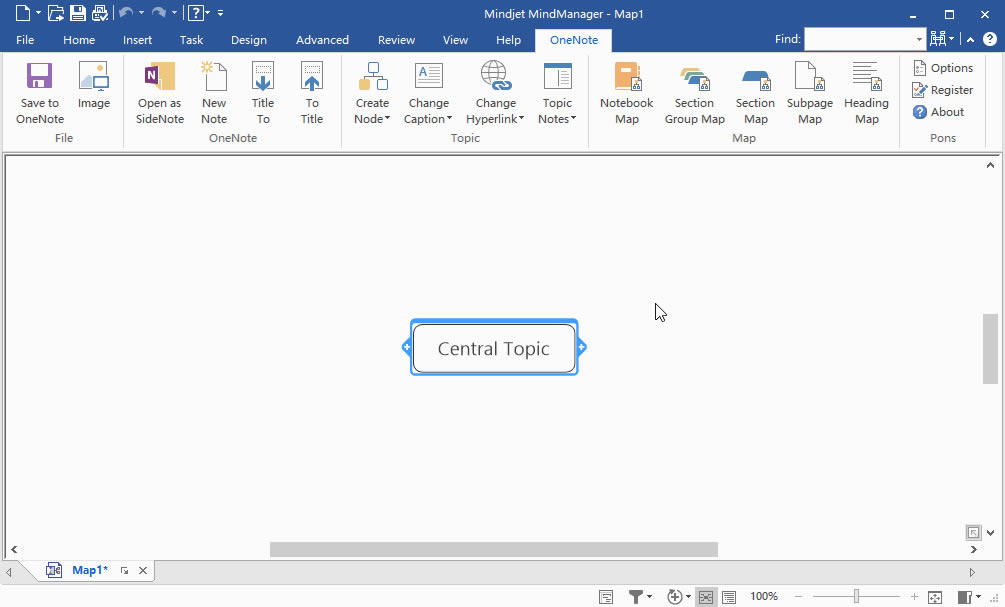The height and width of the screenshot is (607, 1005).
Task: Open the File menu
Action: point(24,40)
